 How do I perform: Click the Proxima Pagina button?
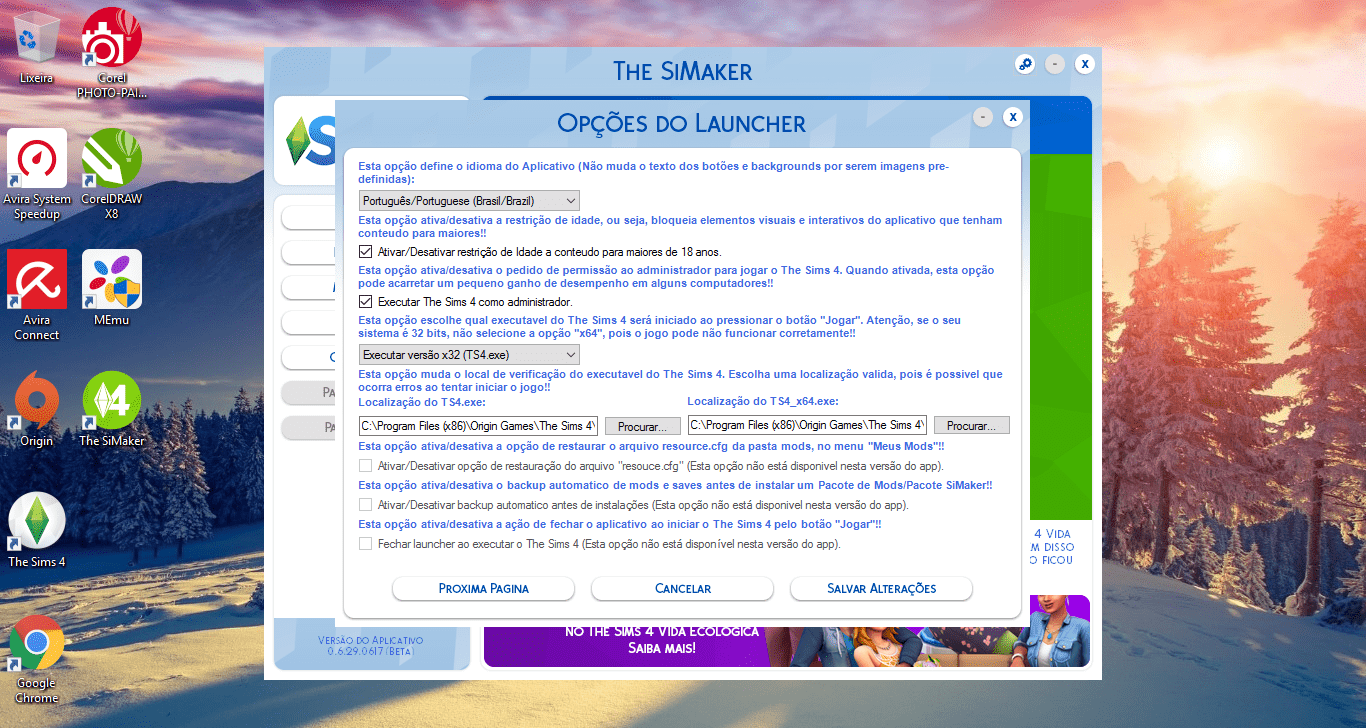(x=484, y=588)
